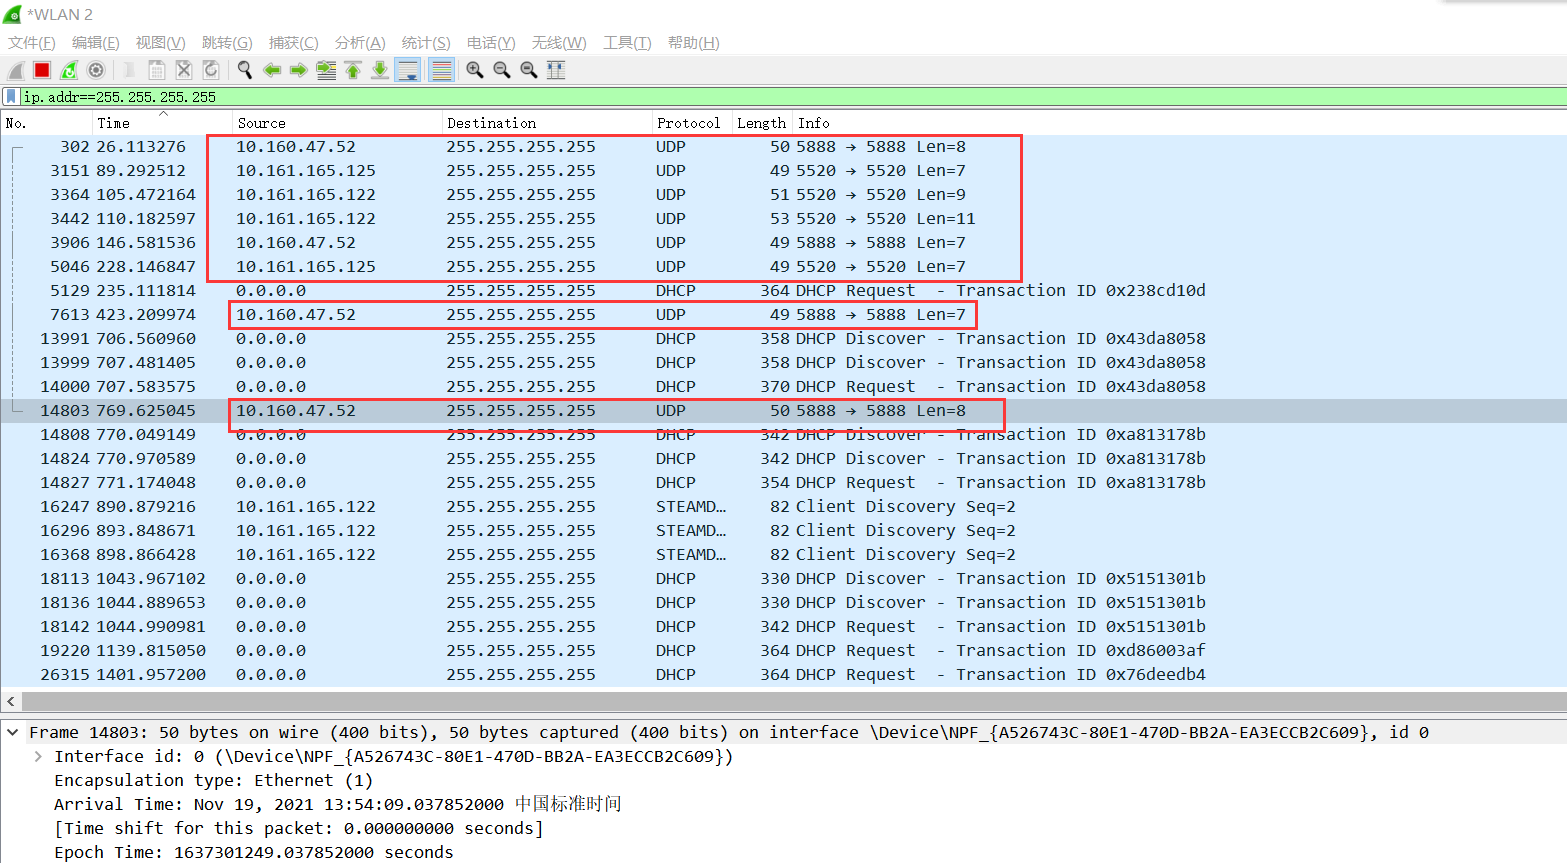The image size is (1567, 863).
Task: Select UDP packet 7613
Action: click(783, 314)
